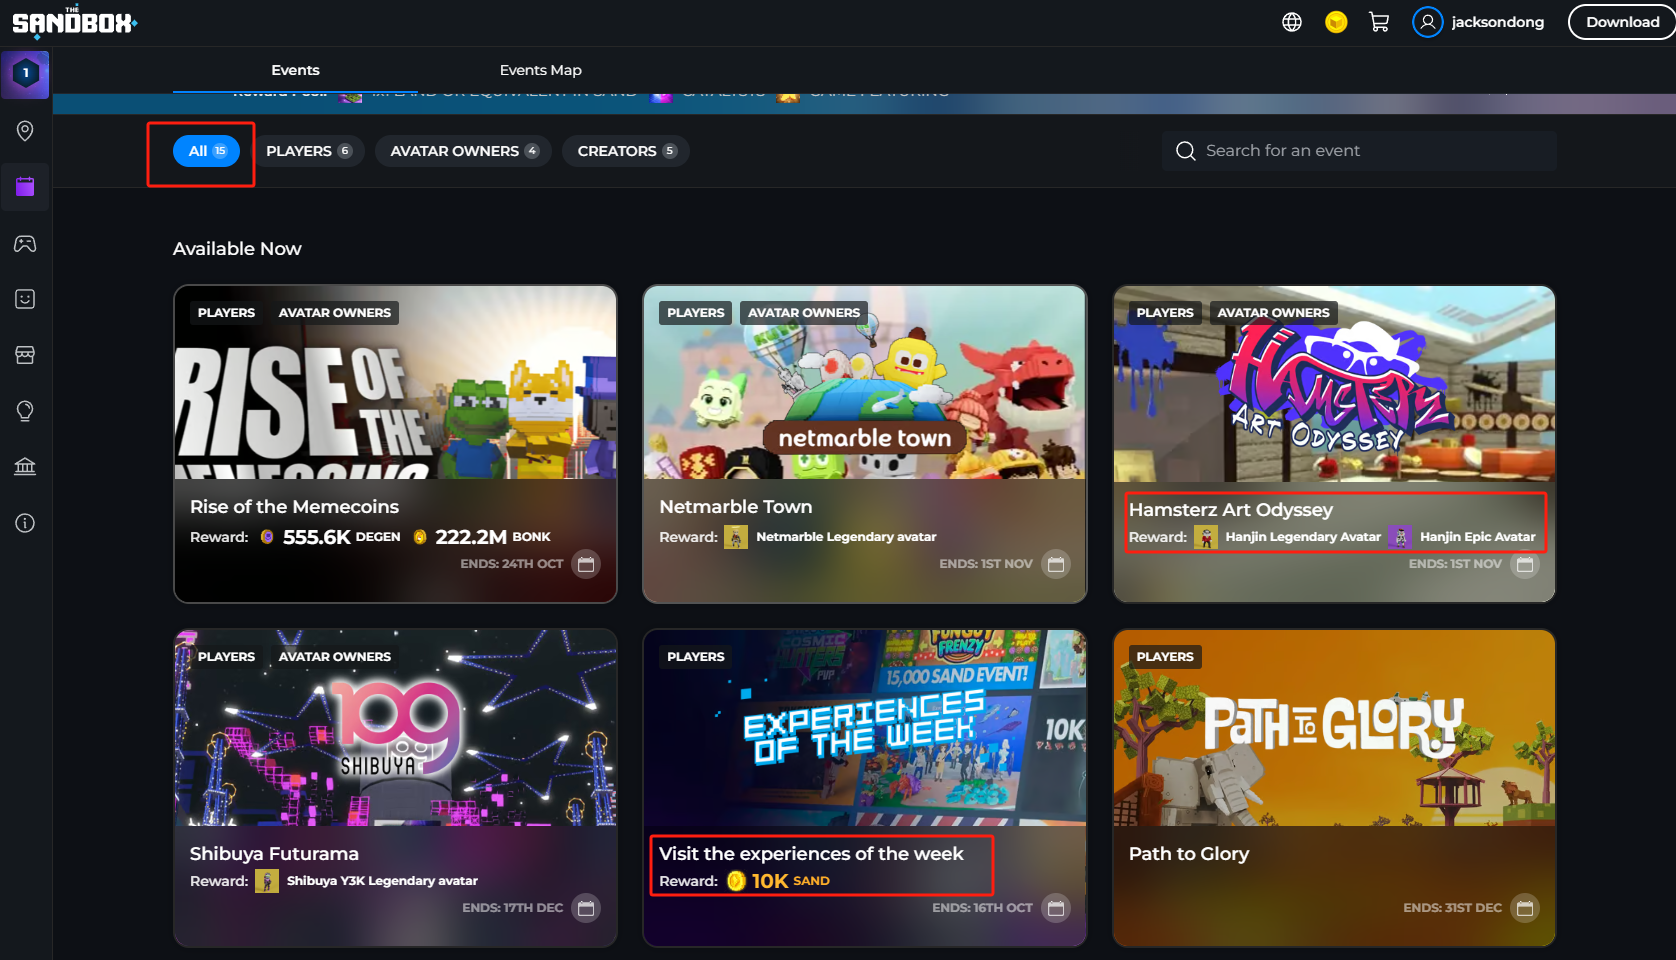This screenshot has width=1676, height=960.
Task: Open Hamsterz Art Odyssey event title
Action: click(x=1230, y=510)
